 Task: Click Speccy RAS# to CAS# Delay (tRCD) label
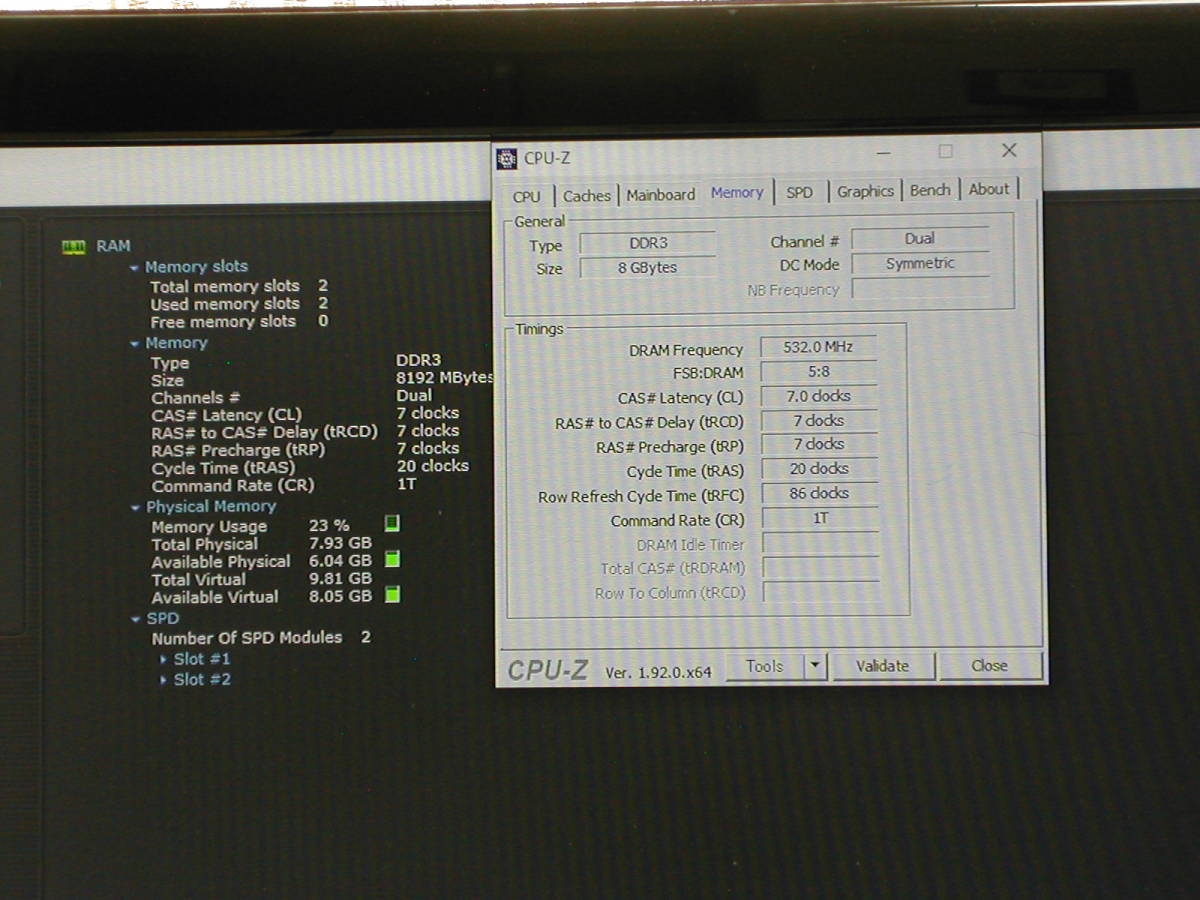coord(265,432)
